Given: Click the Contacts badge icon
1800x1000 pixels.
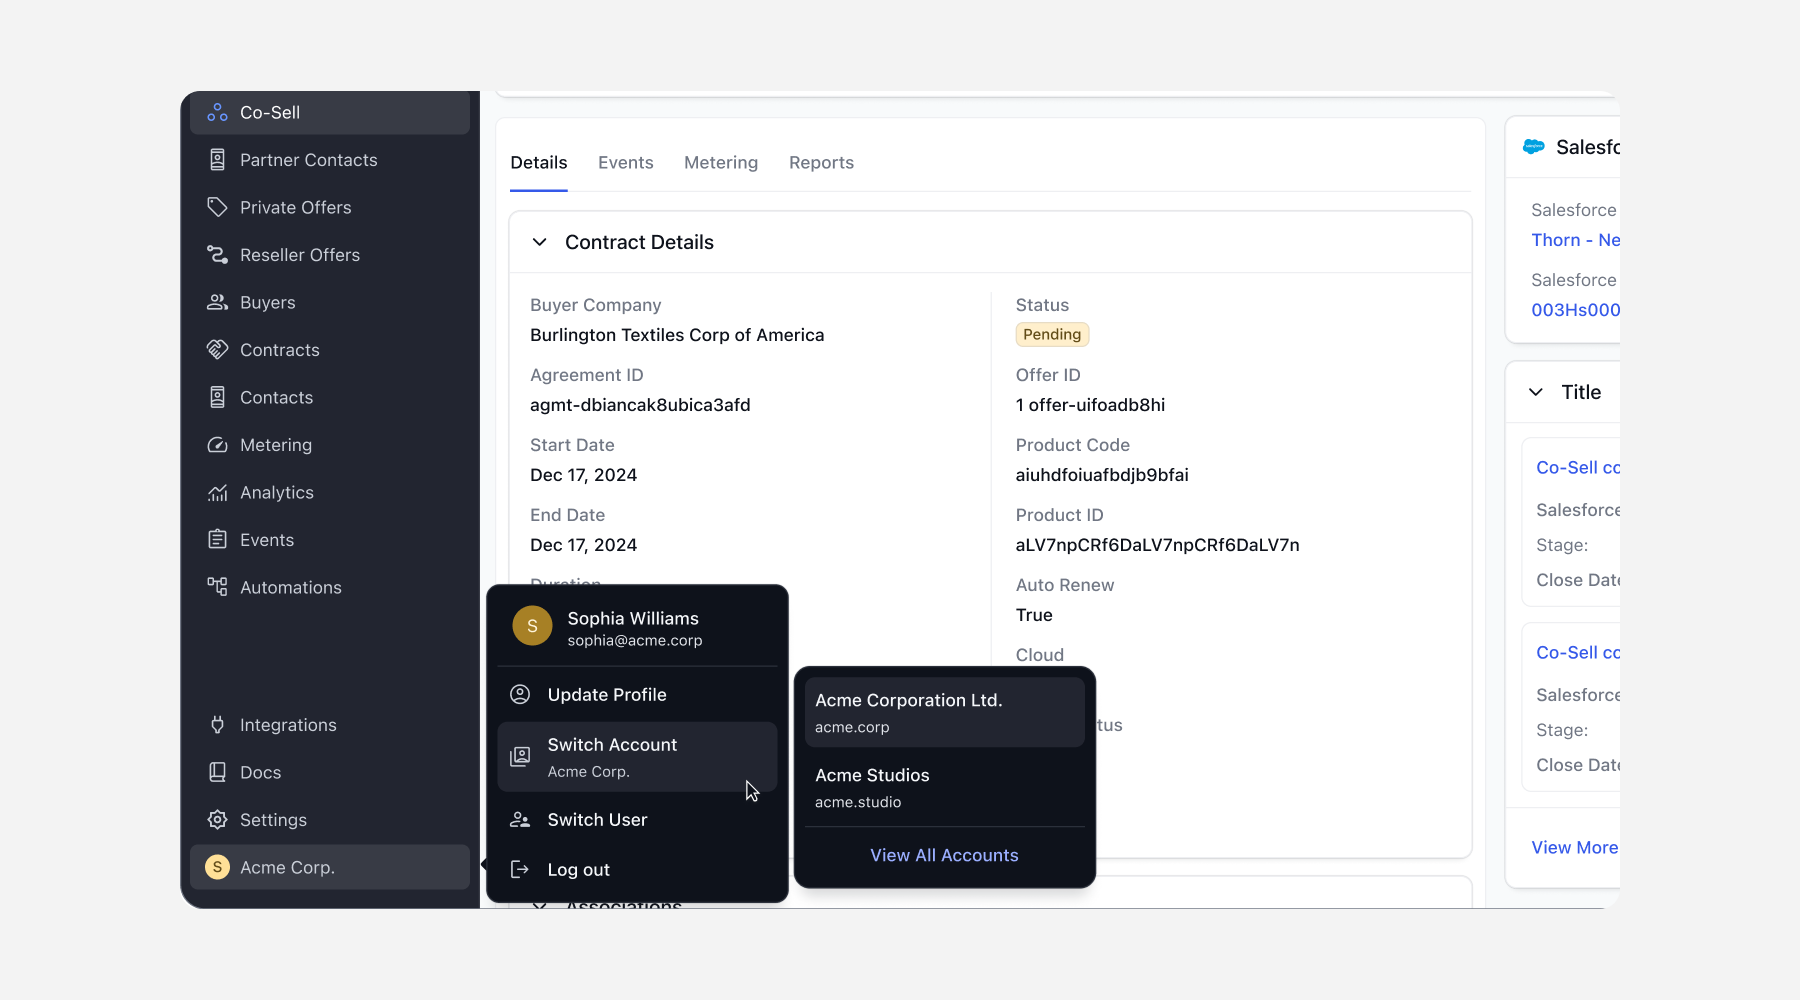Looking at the screenshot, I should (x=217, y=397).
